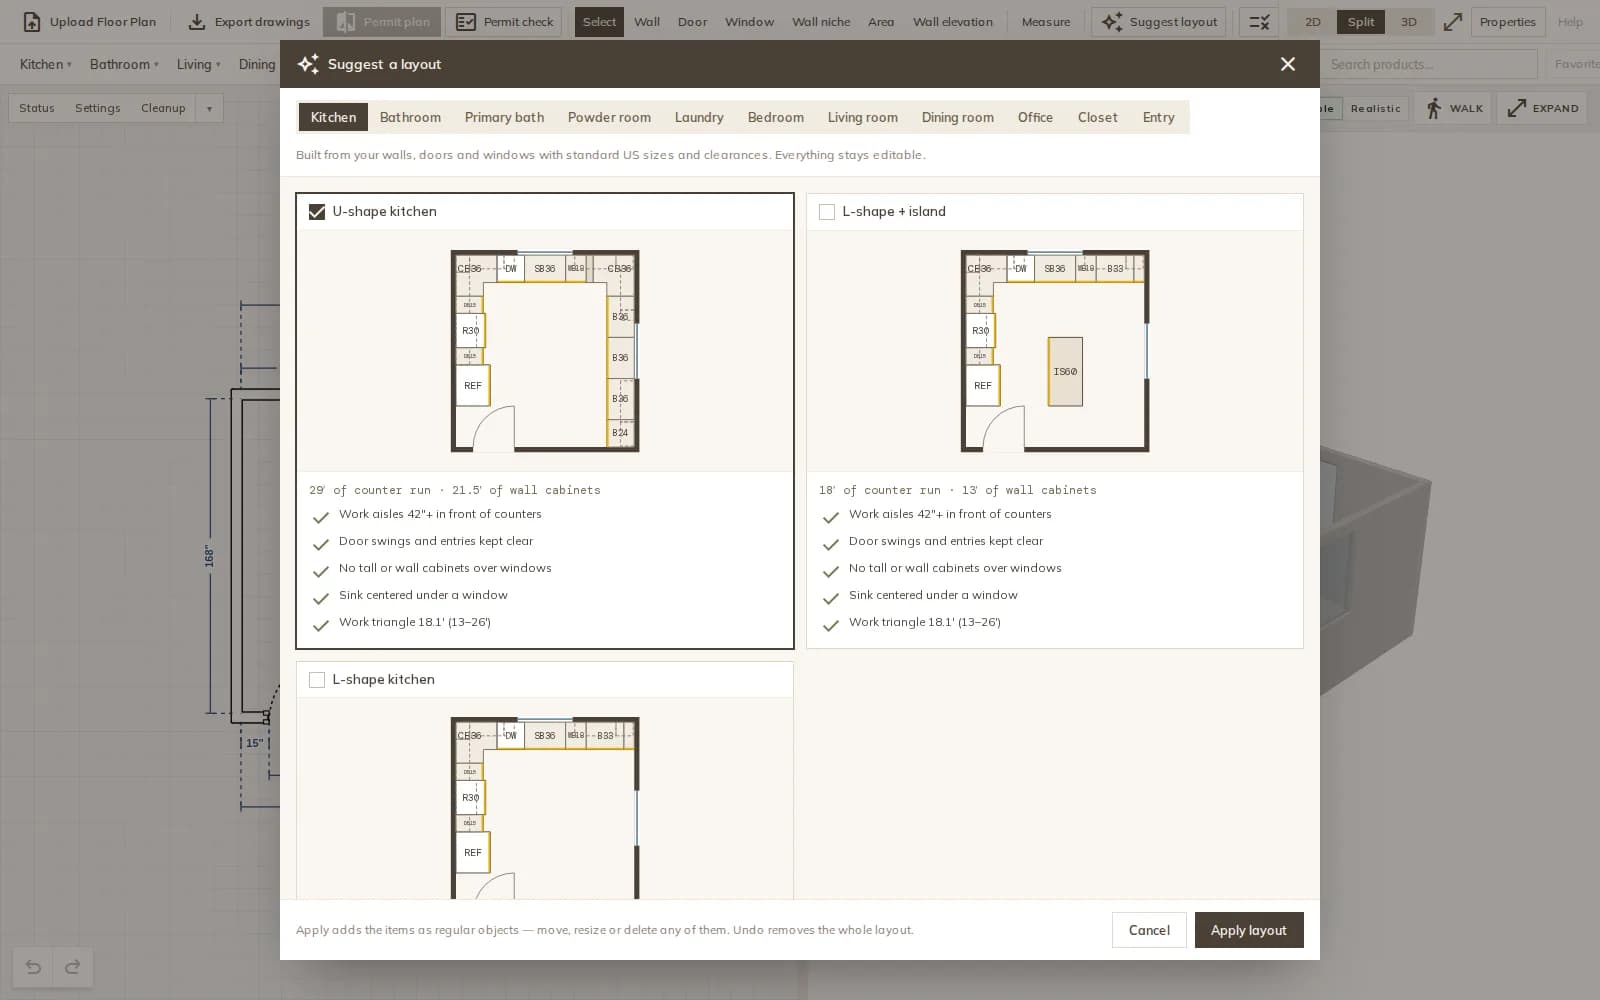The height and width of the screenshot is (1000, 1600).
Task: Click the checklist-clear icon next to Suggest layout
Action: coord(1259,22)
